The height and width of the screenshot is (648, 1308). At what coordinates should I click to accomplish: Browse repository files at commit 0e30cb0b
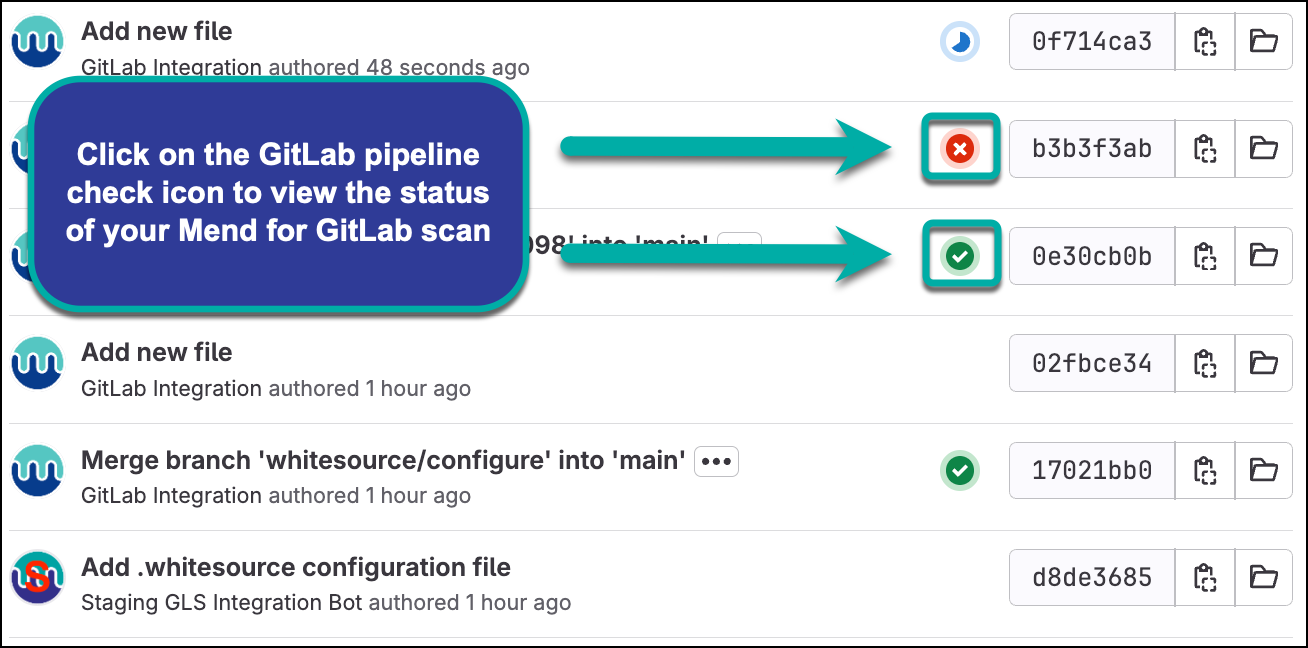[x=1264, y=257]
